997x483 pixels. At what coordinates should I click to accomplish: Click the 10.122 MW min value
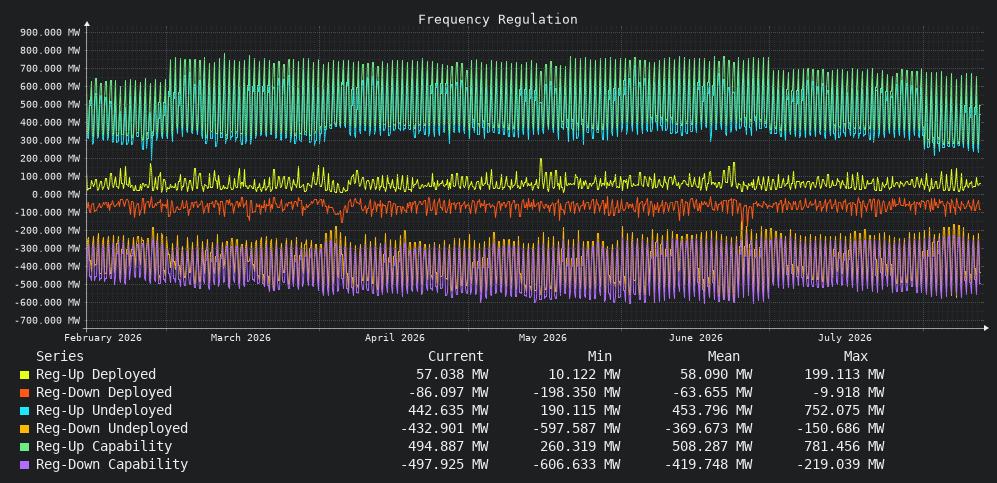click(584, 375)
